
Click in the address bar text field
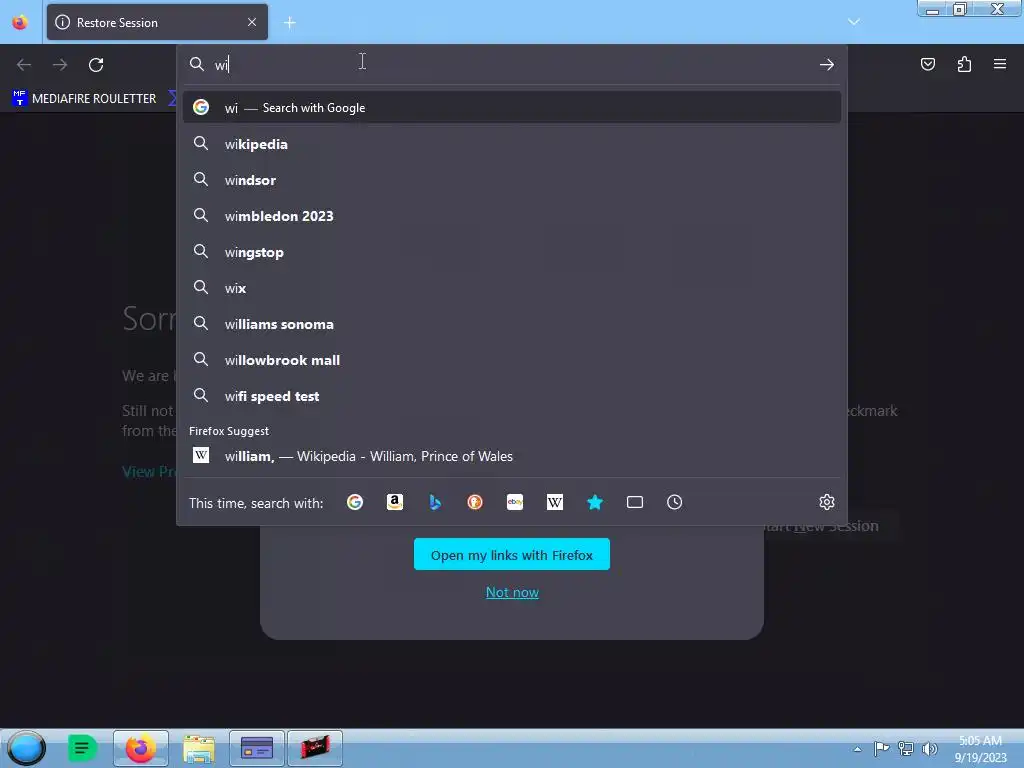[x=513, y=65]
